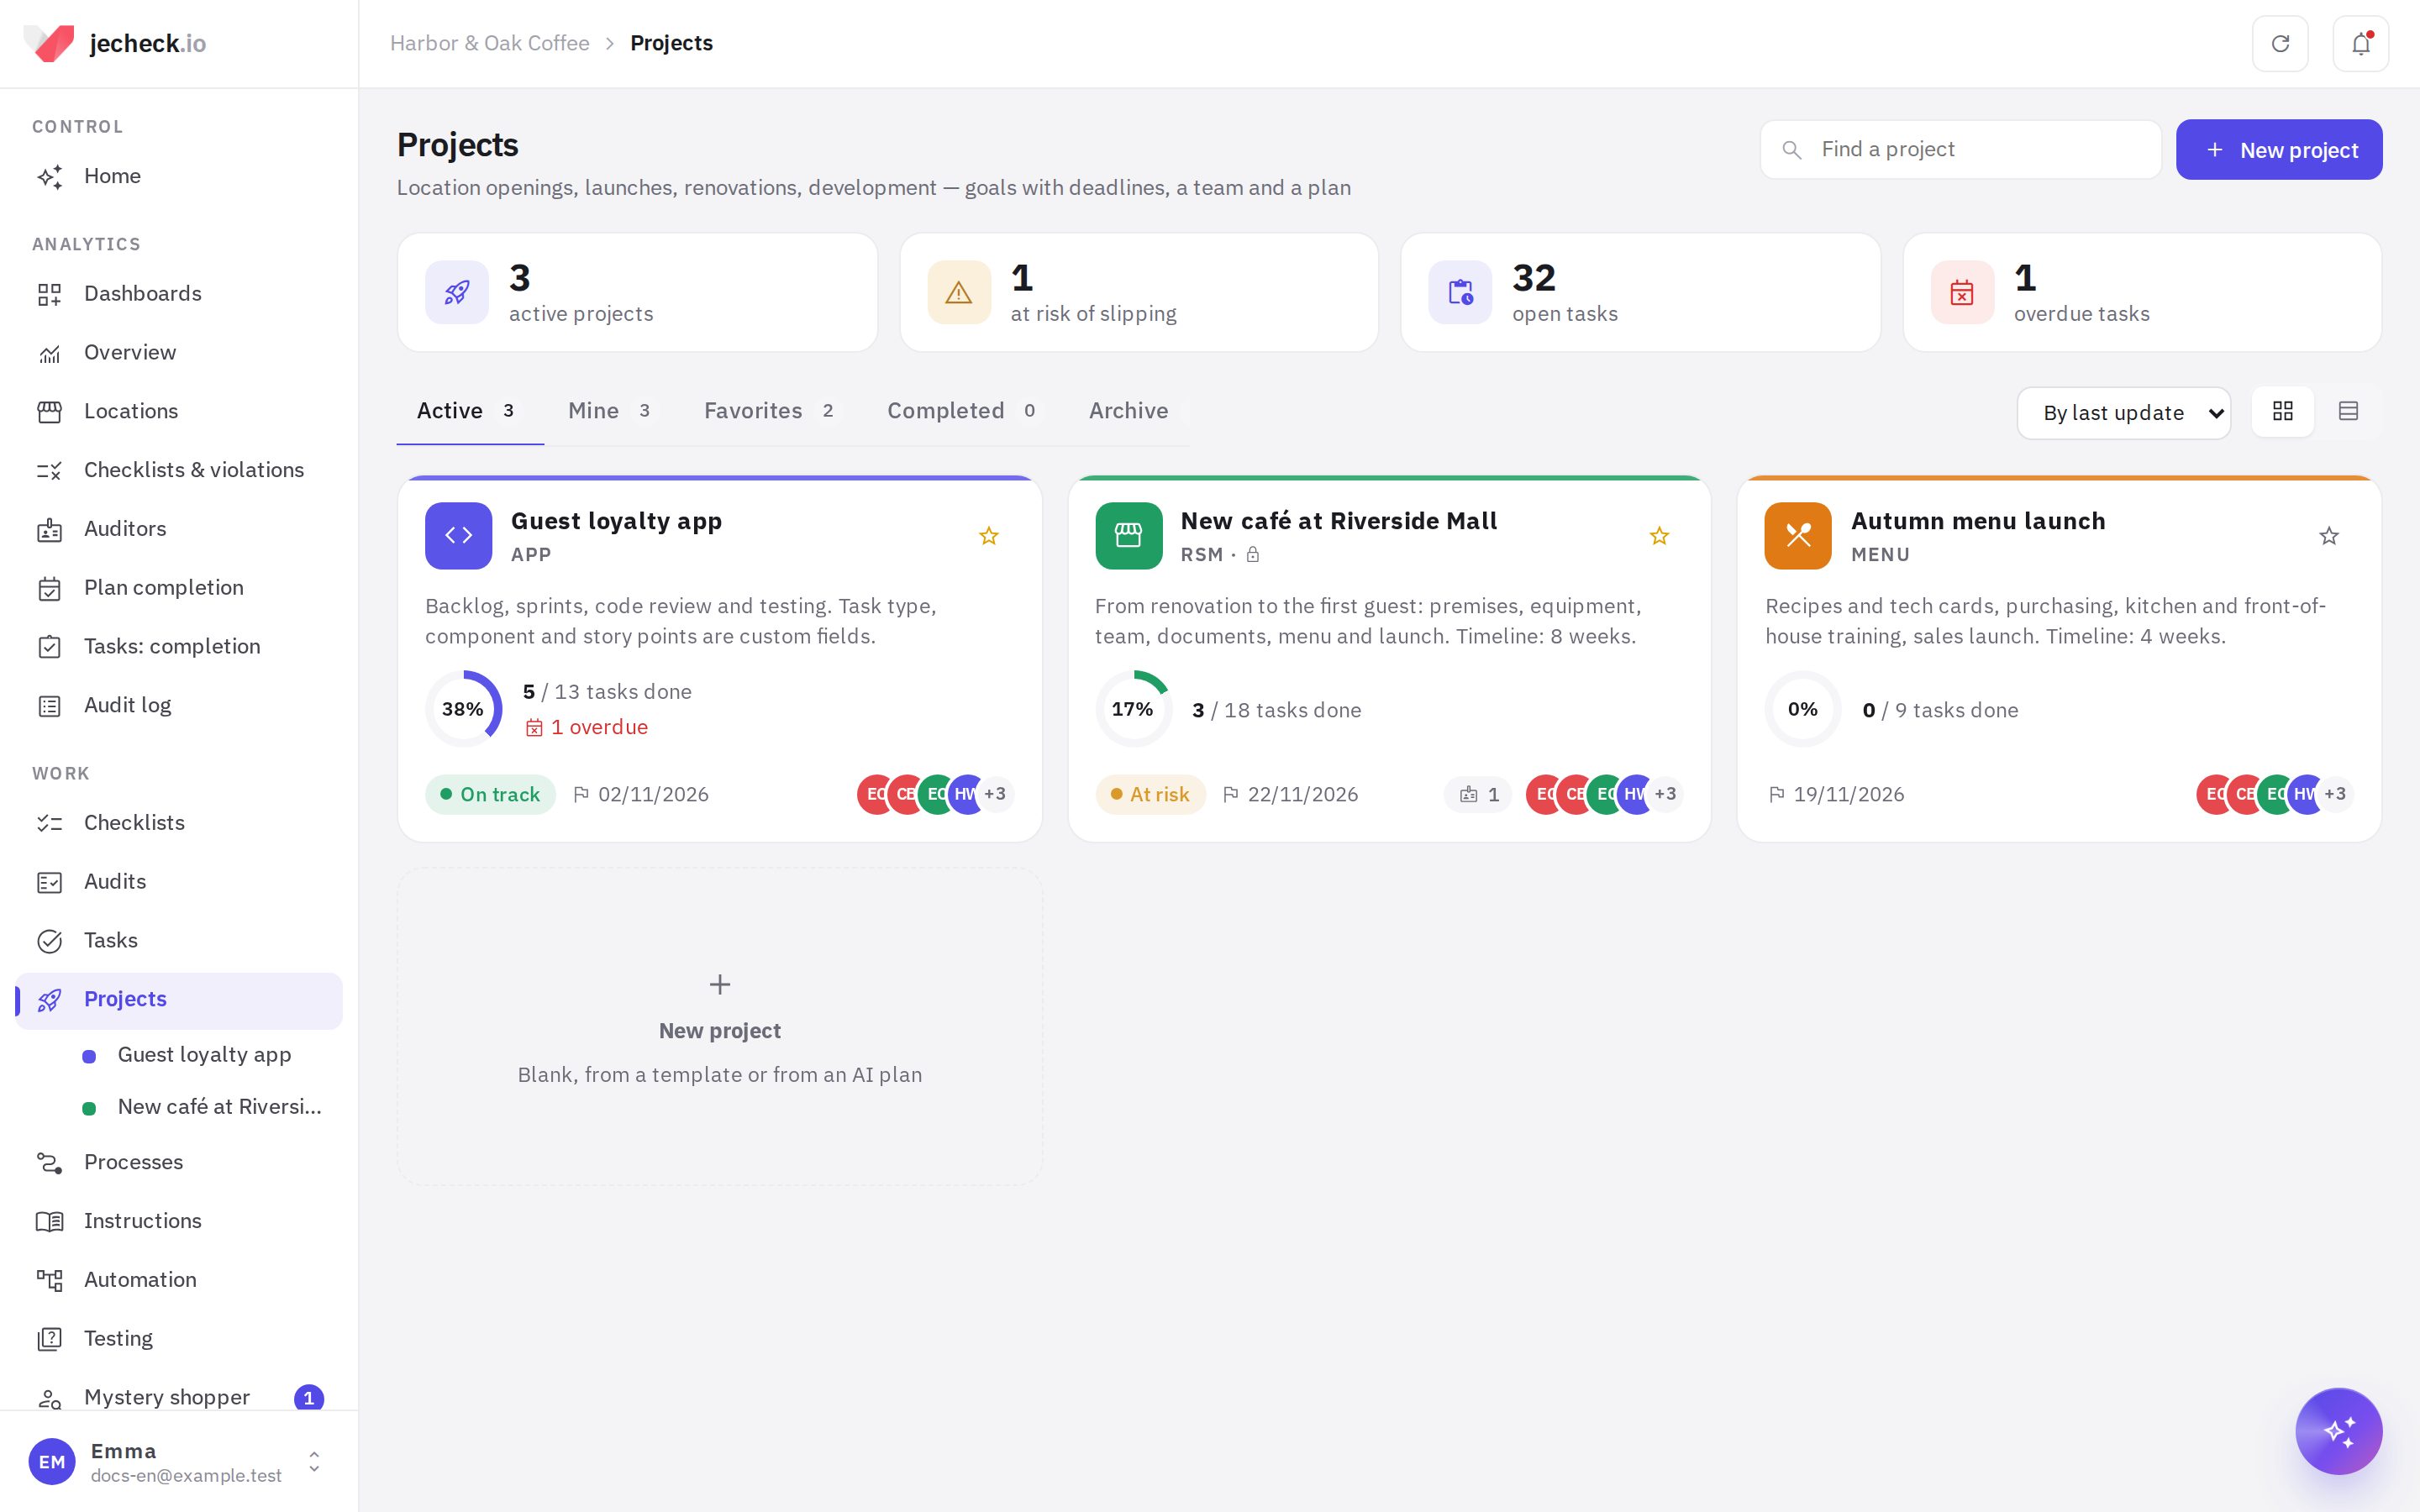This screenshot has height=1512, width=2420.
Task: Unfavorite the Guest loyalty app star
Action: pyautogui.click(x=989, y=536)
